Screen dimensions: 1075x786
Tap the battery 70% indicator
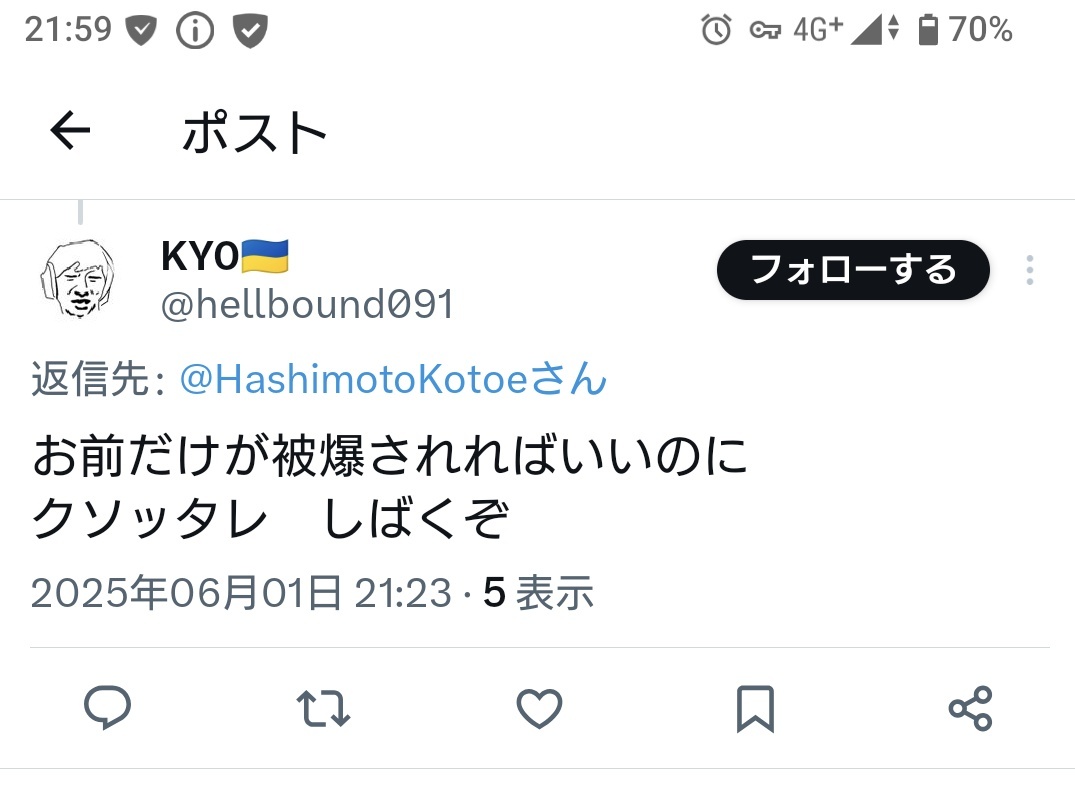(965, 30)
